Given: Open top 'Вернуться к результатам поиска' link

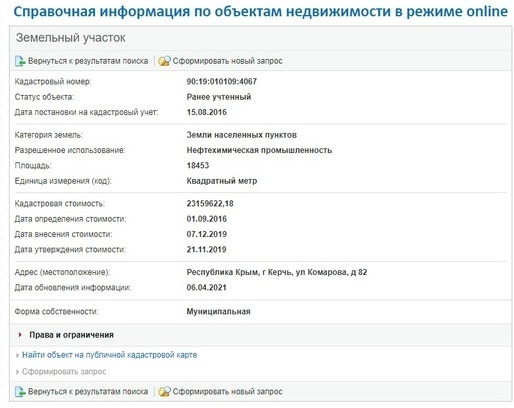Looking at the screenshot, I should [x=88, y=61].
